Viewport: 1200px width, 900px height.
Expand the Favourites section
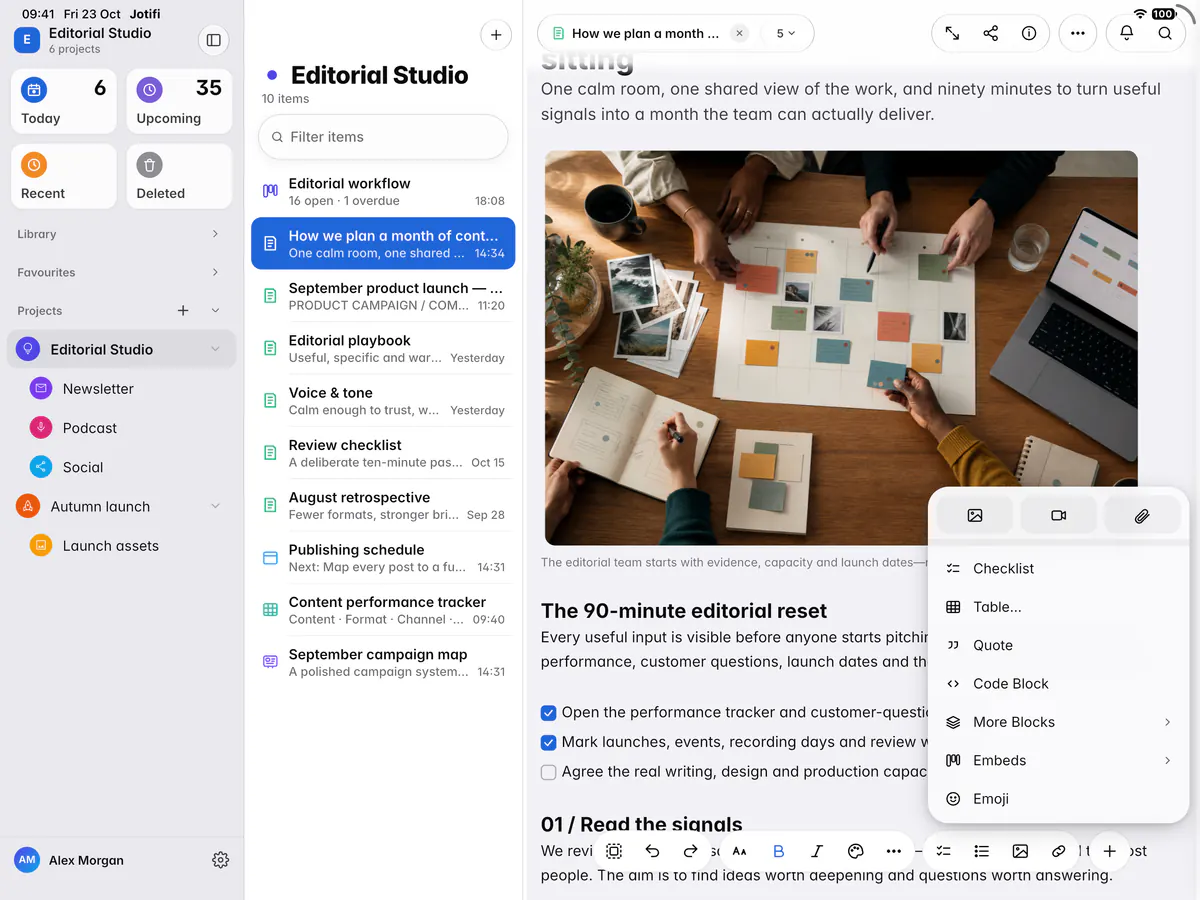pyautogui.click(x=215, y=272)
